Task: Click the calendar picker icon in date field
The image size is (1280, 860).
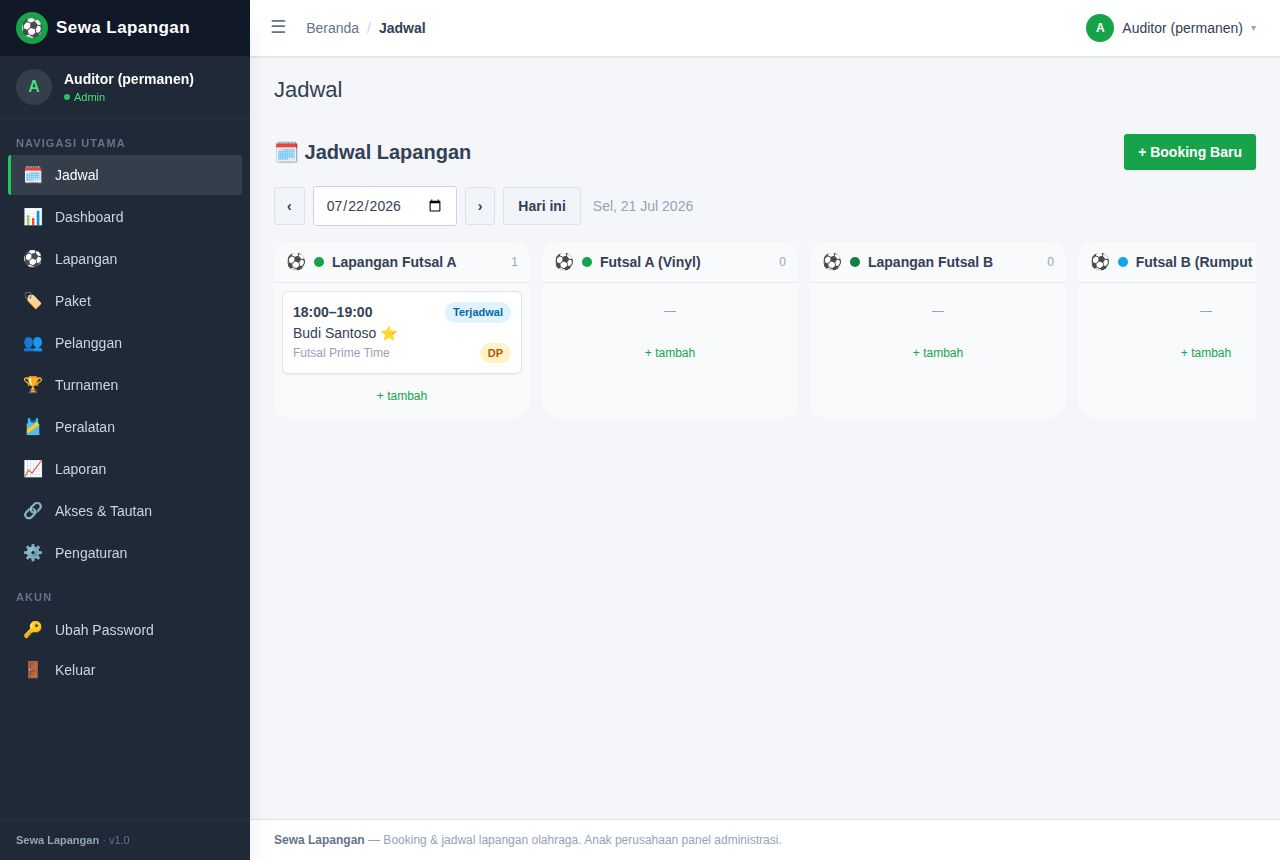Action: click(435, 206)
